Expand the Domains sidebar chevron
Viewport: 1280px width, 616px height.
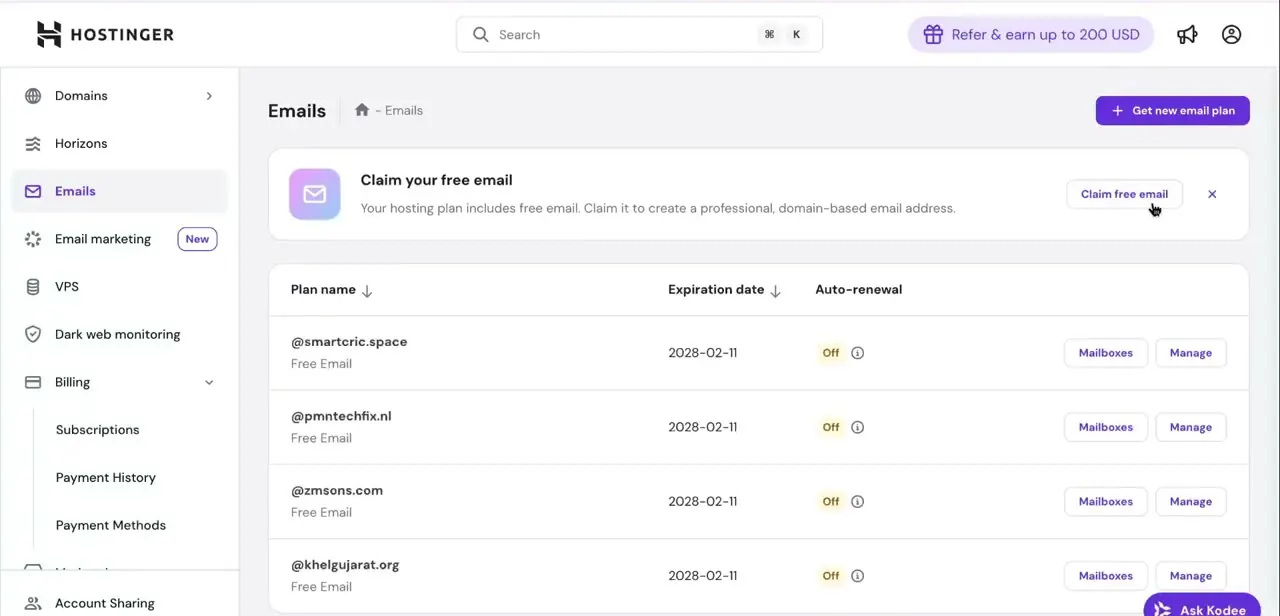[209, 96]
